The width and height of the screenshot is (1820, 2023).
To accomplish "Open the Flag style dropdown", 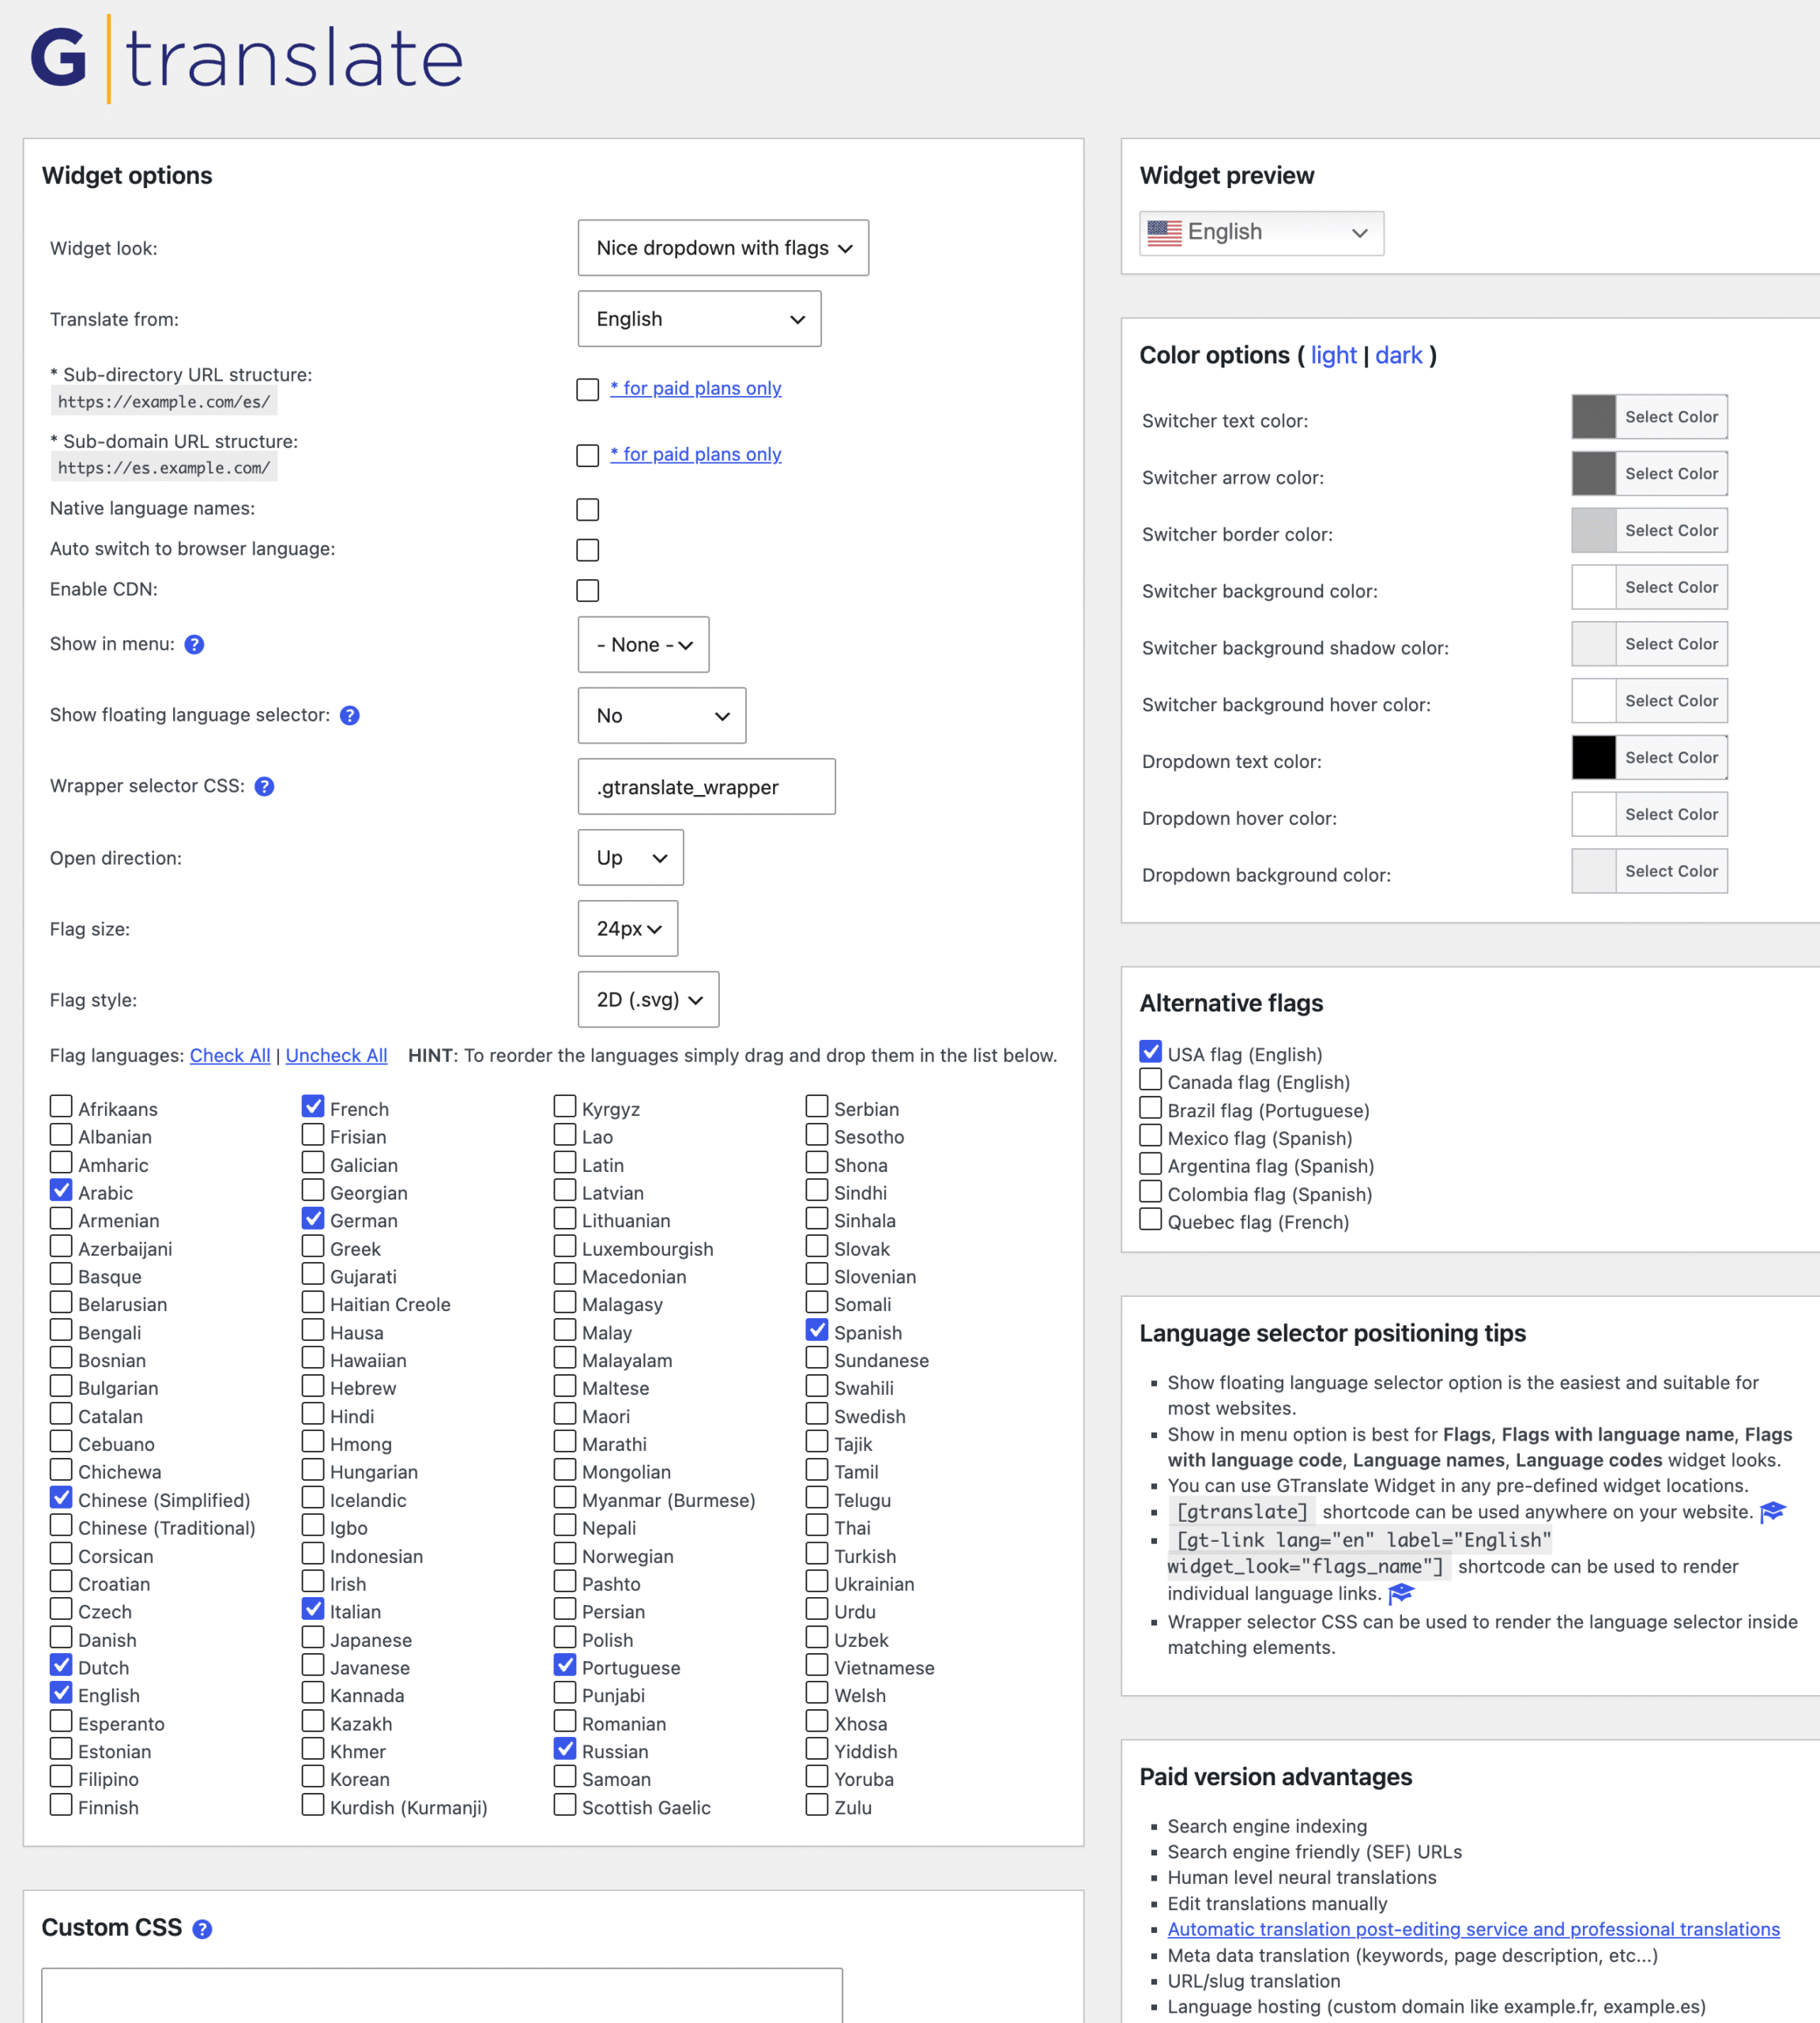I will pos(648,1000).
